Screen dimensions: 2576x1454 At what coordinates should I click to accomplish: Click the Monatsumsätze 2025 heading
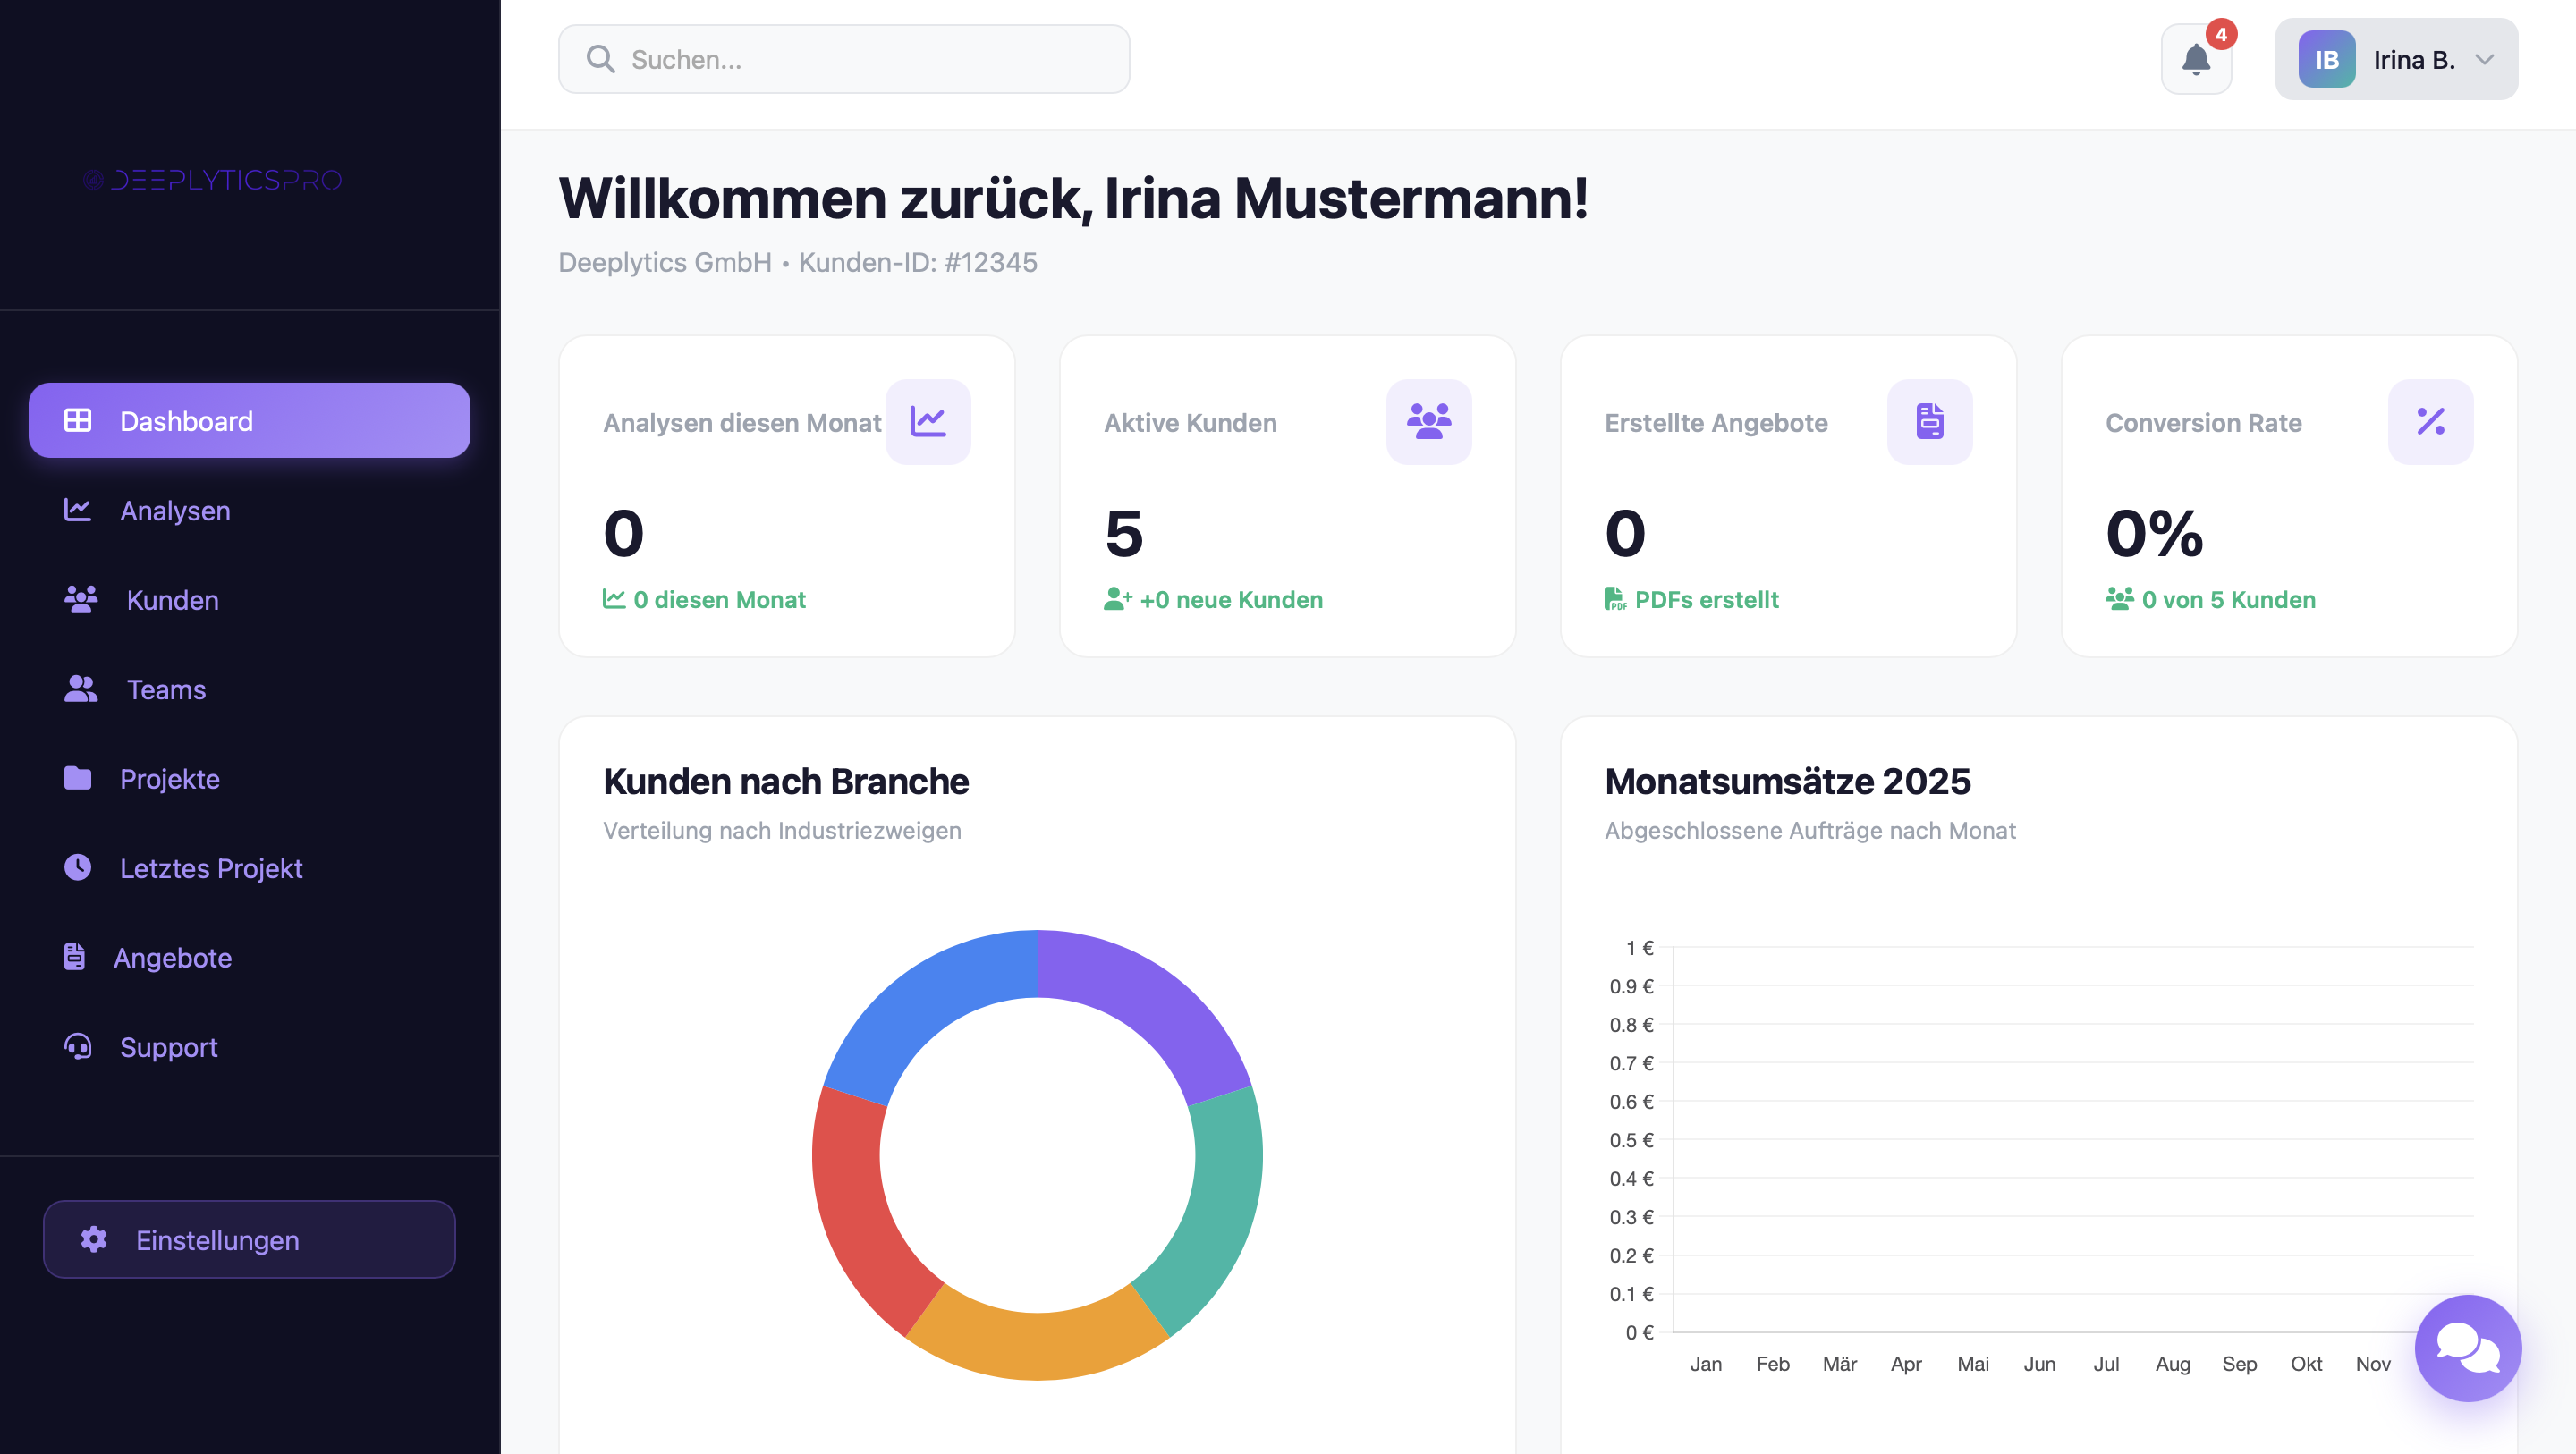pyautogui.click(x=1787, y=781)
